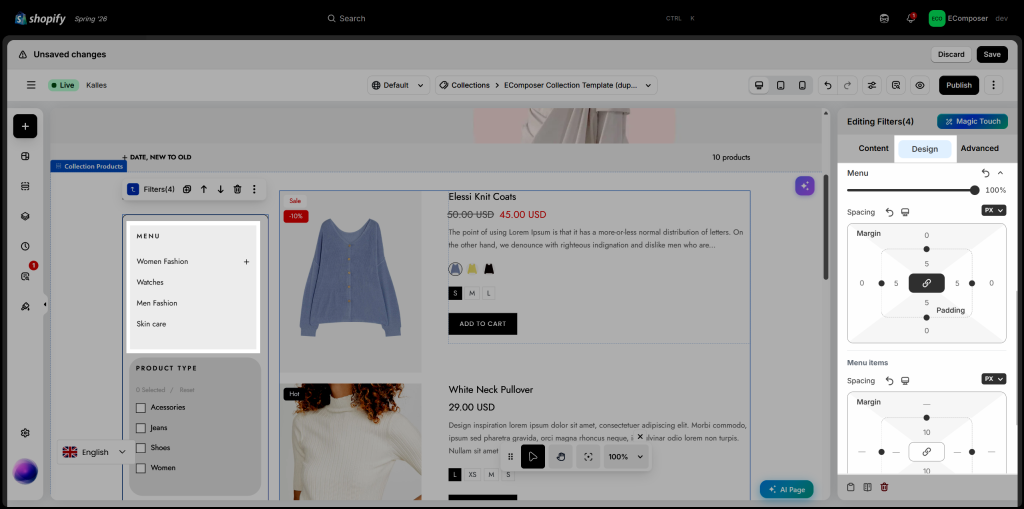1024x509 pixels.
Task: Click responsive device icon beside Menu Spacing
Action: pos(905,212)
